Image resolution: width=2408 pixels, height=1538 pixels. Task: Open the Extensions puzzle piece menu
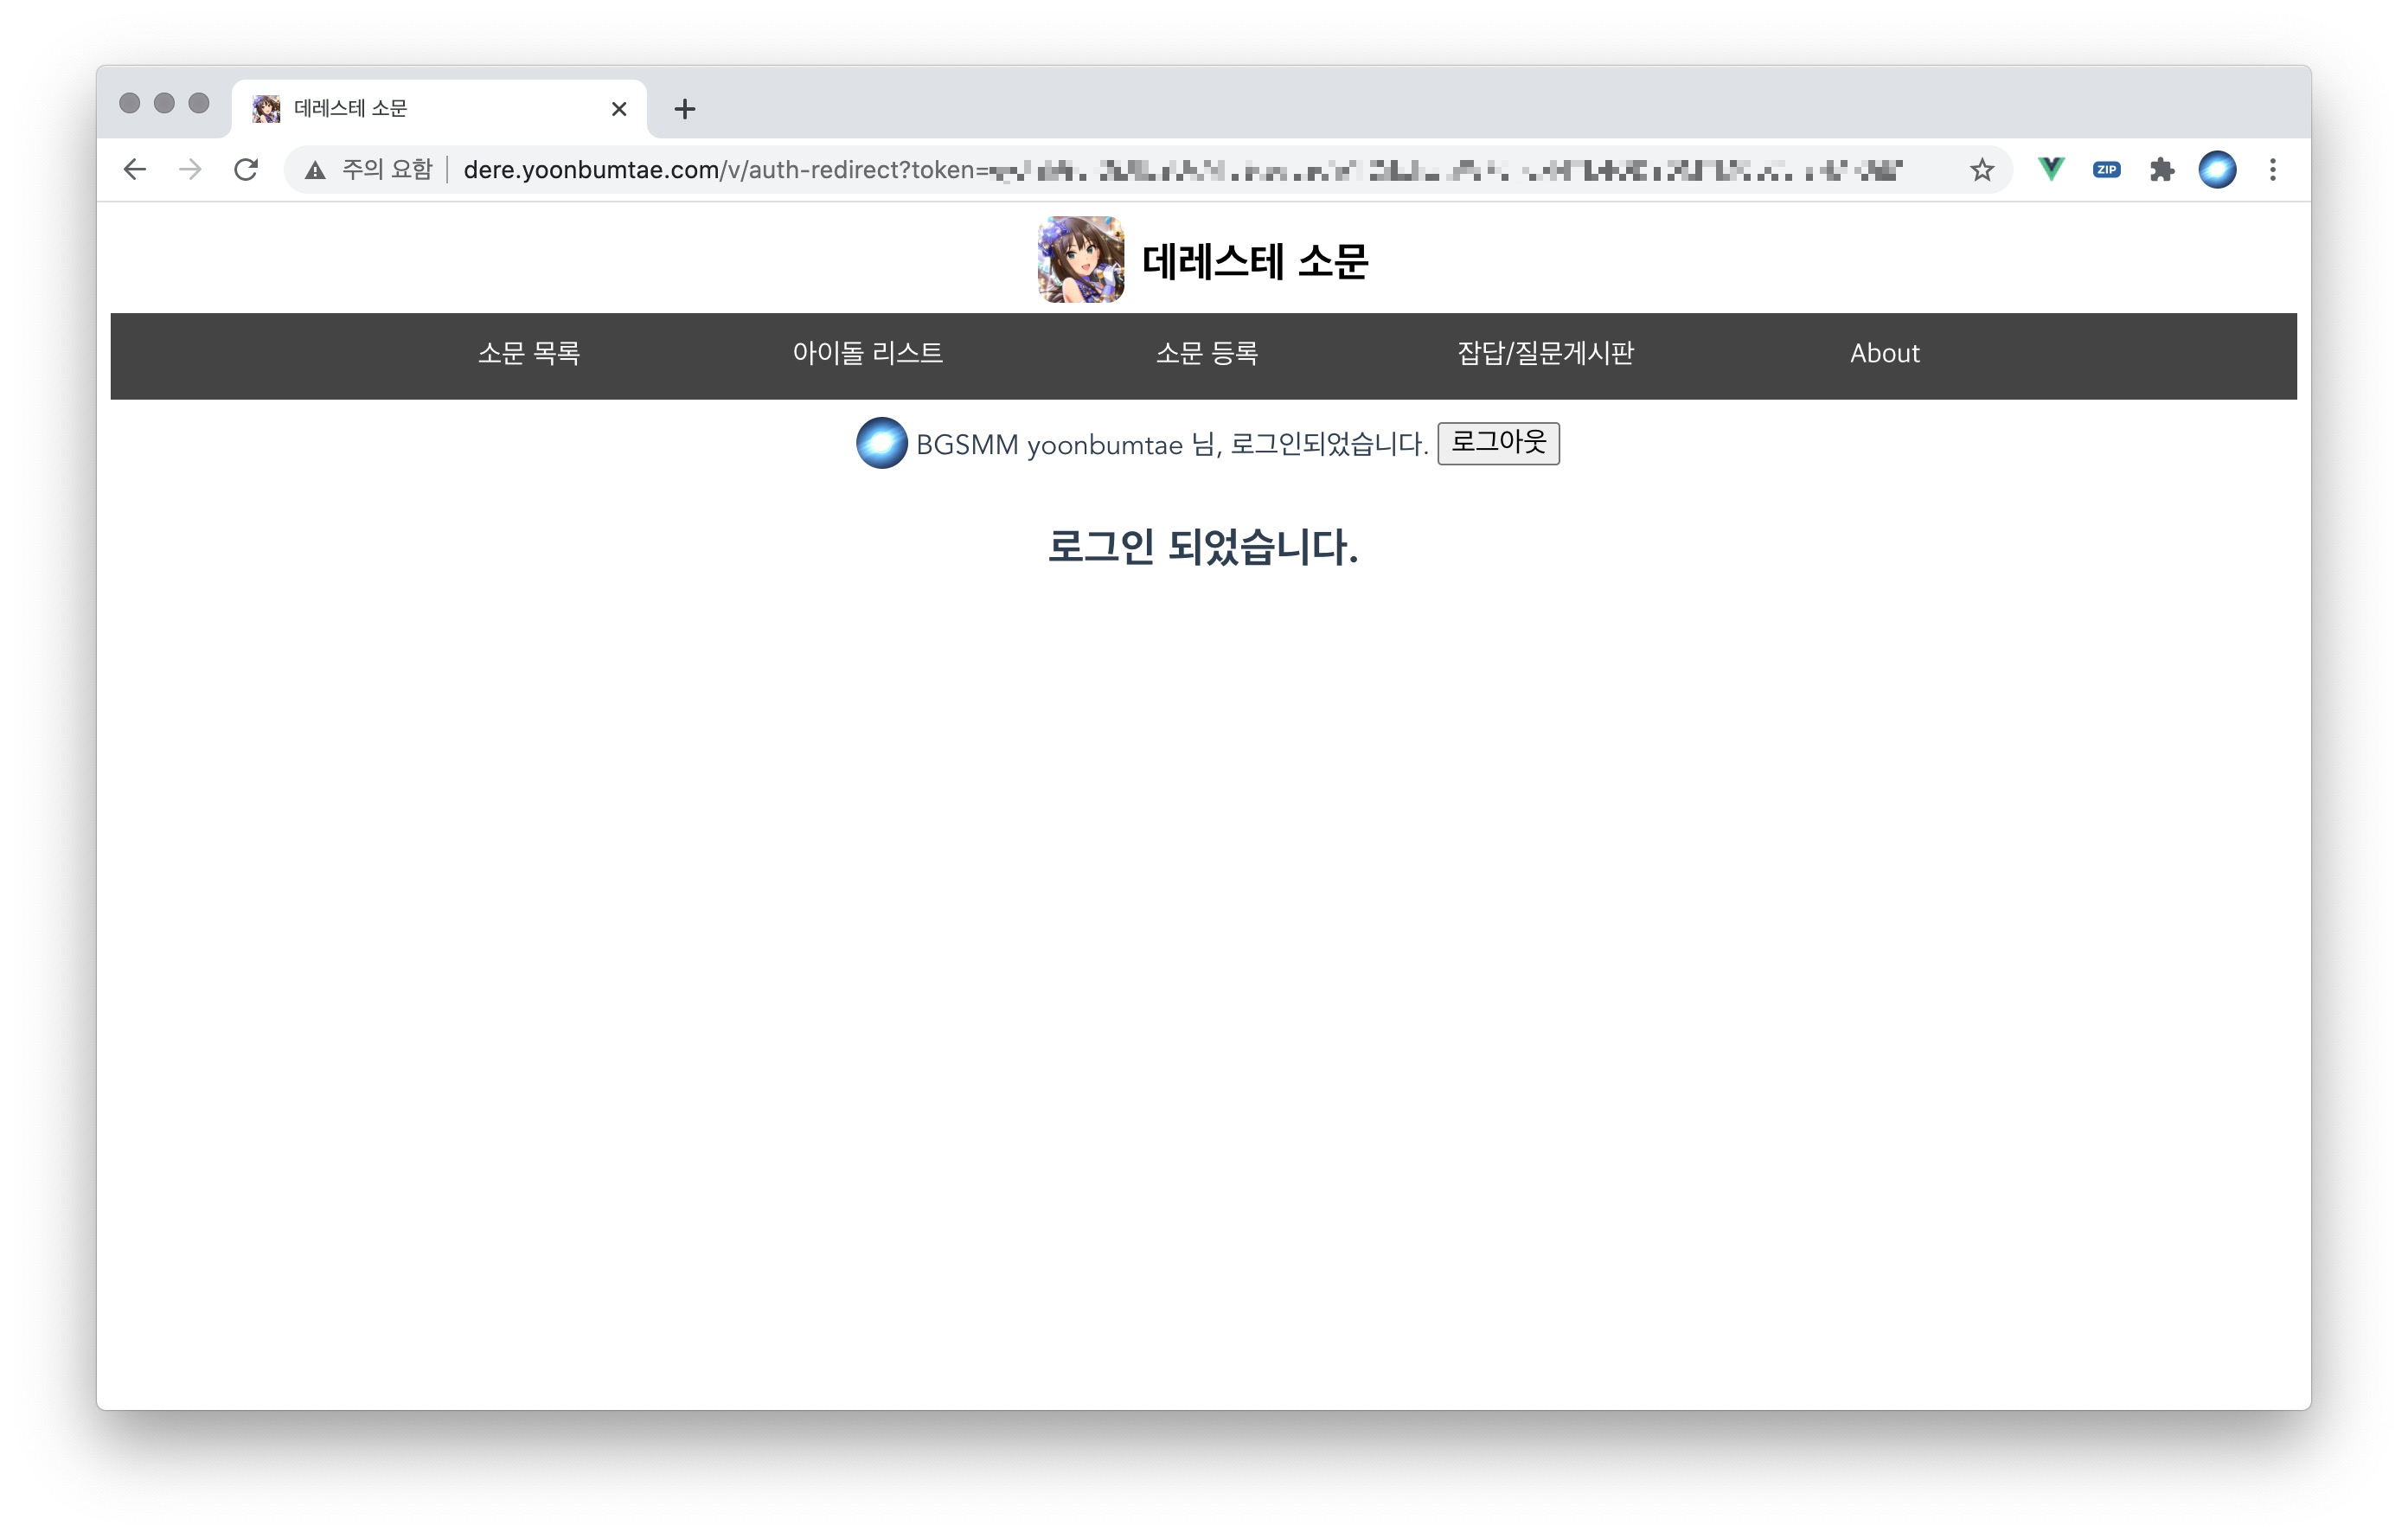pos(2162,170)
